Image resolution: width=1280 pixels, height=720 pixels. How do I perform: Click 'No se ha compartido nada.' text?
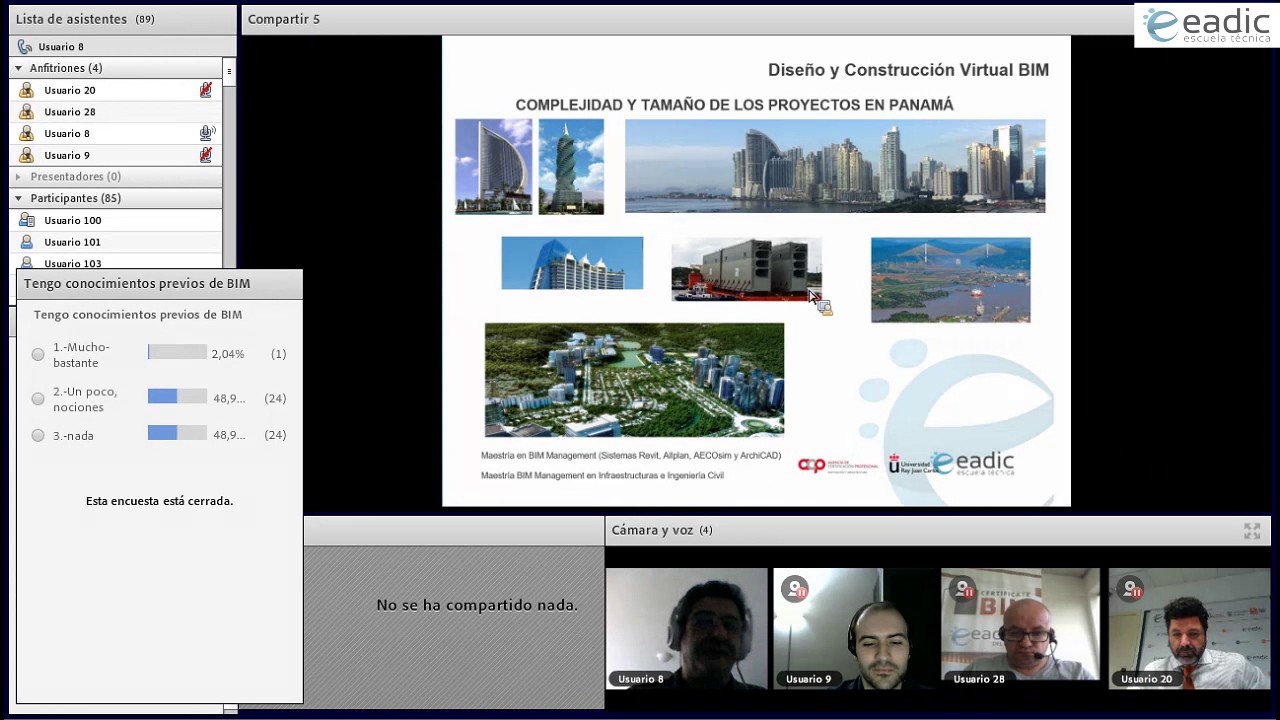pyautogui.click(x=477, y=605)
